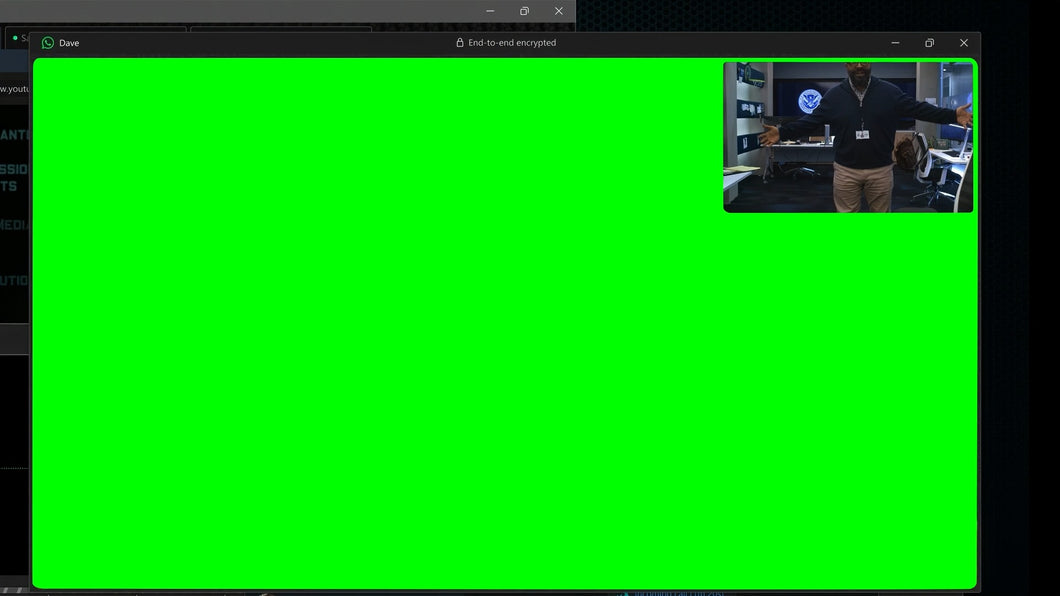Open the partially hidden MEDIA menu item
Image resolution: width=1060 pixels, height=596 pixels.
point(14,225)
